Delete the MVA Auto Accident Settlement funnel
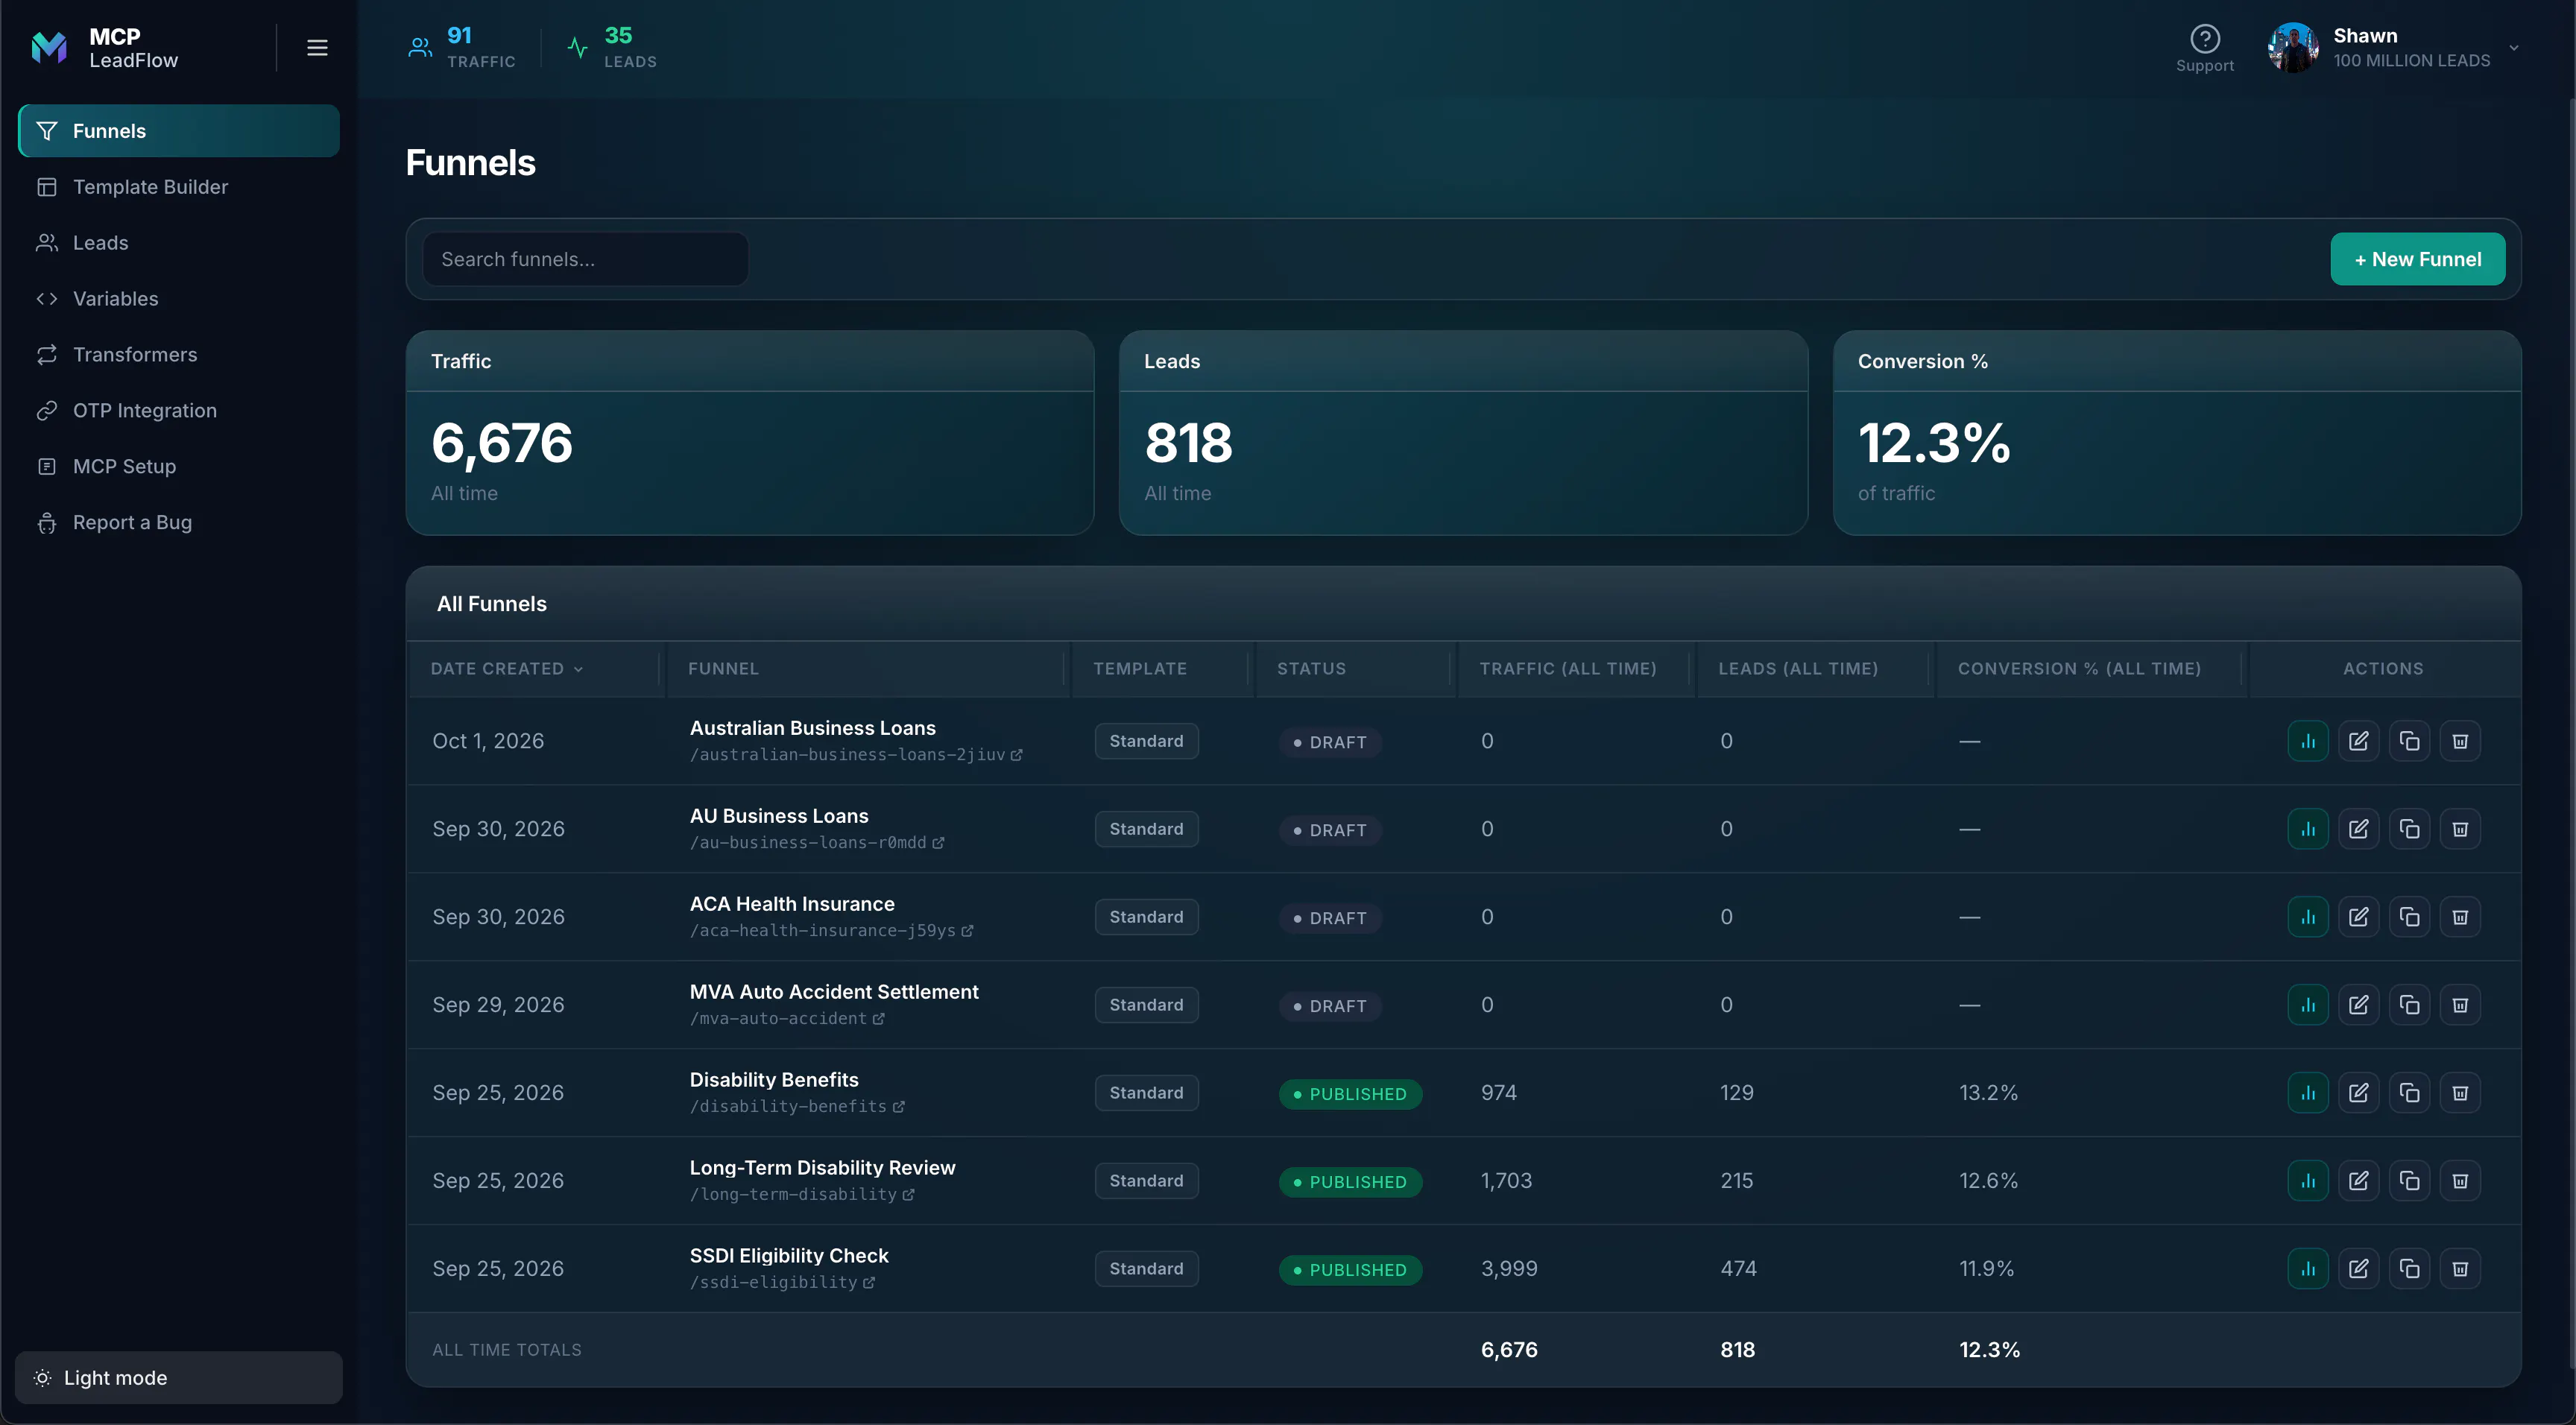This screenshot has width=2576, height=1425. point(2460,1005)
